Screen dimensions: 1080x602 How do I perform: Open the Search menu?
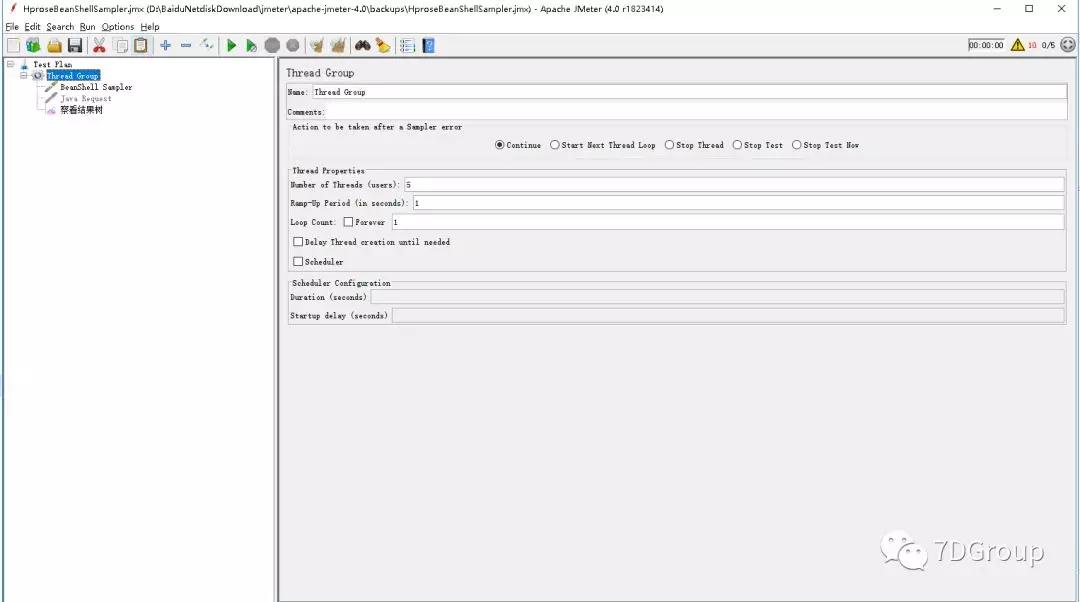click(60, 27)
